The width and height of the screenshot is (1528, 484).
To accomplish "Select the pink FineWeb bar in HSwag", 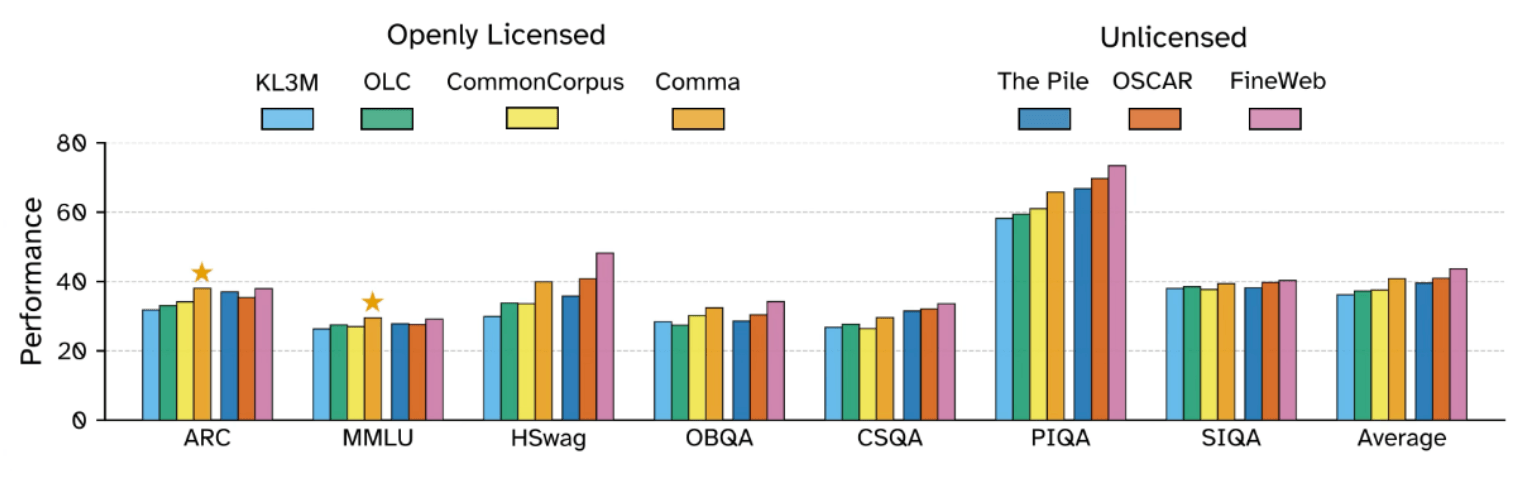I will (x=604, y=336).
